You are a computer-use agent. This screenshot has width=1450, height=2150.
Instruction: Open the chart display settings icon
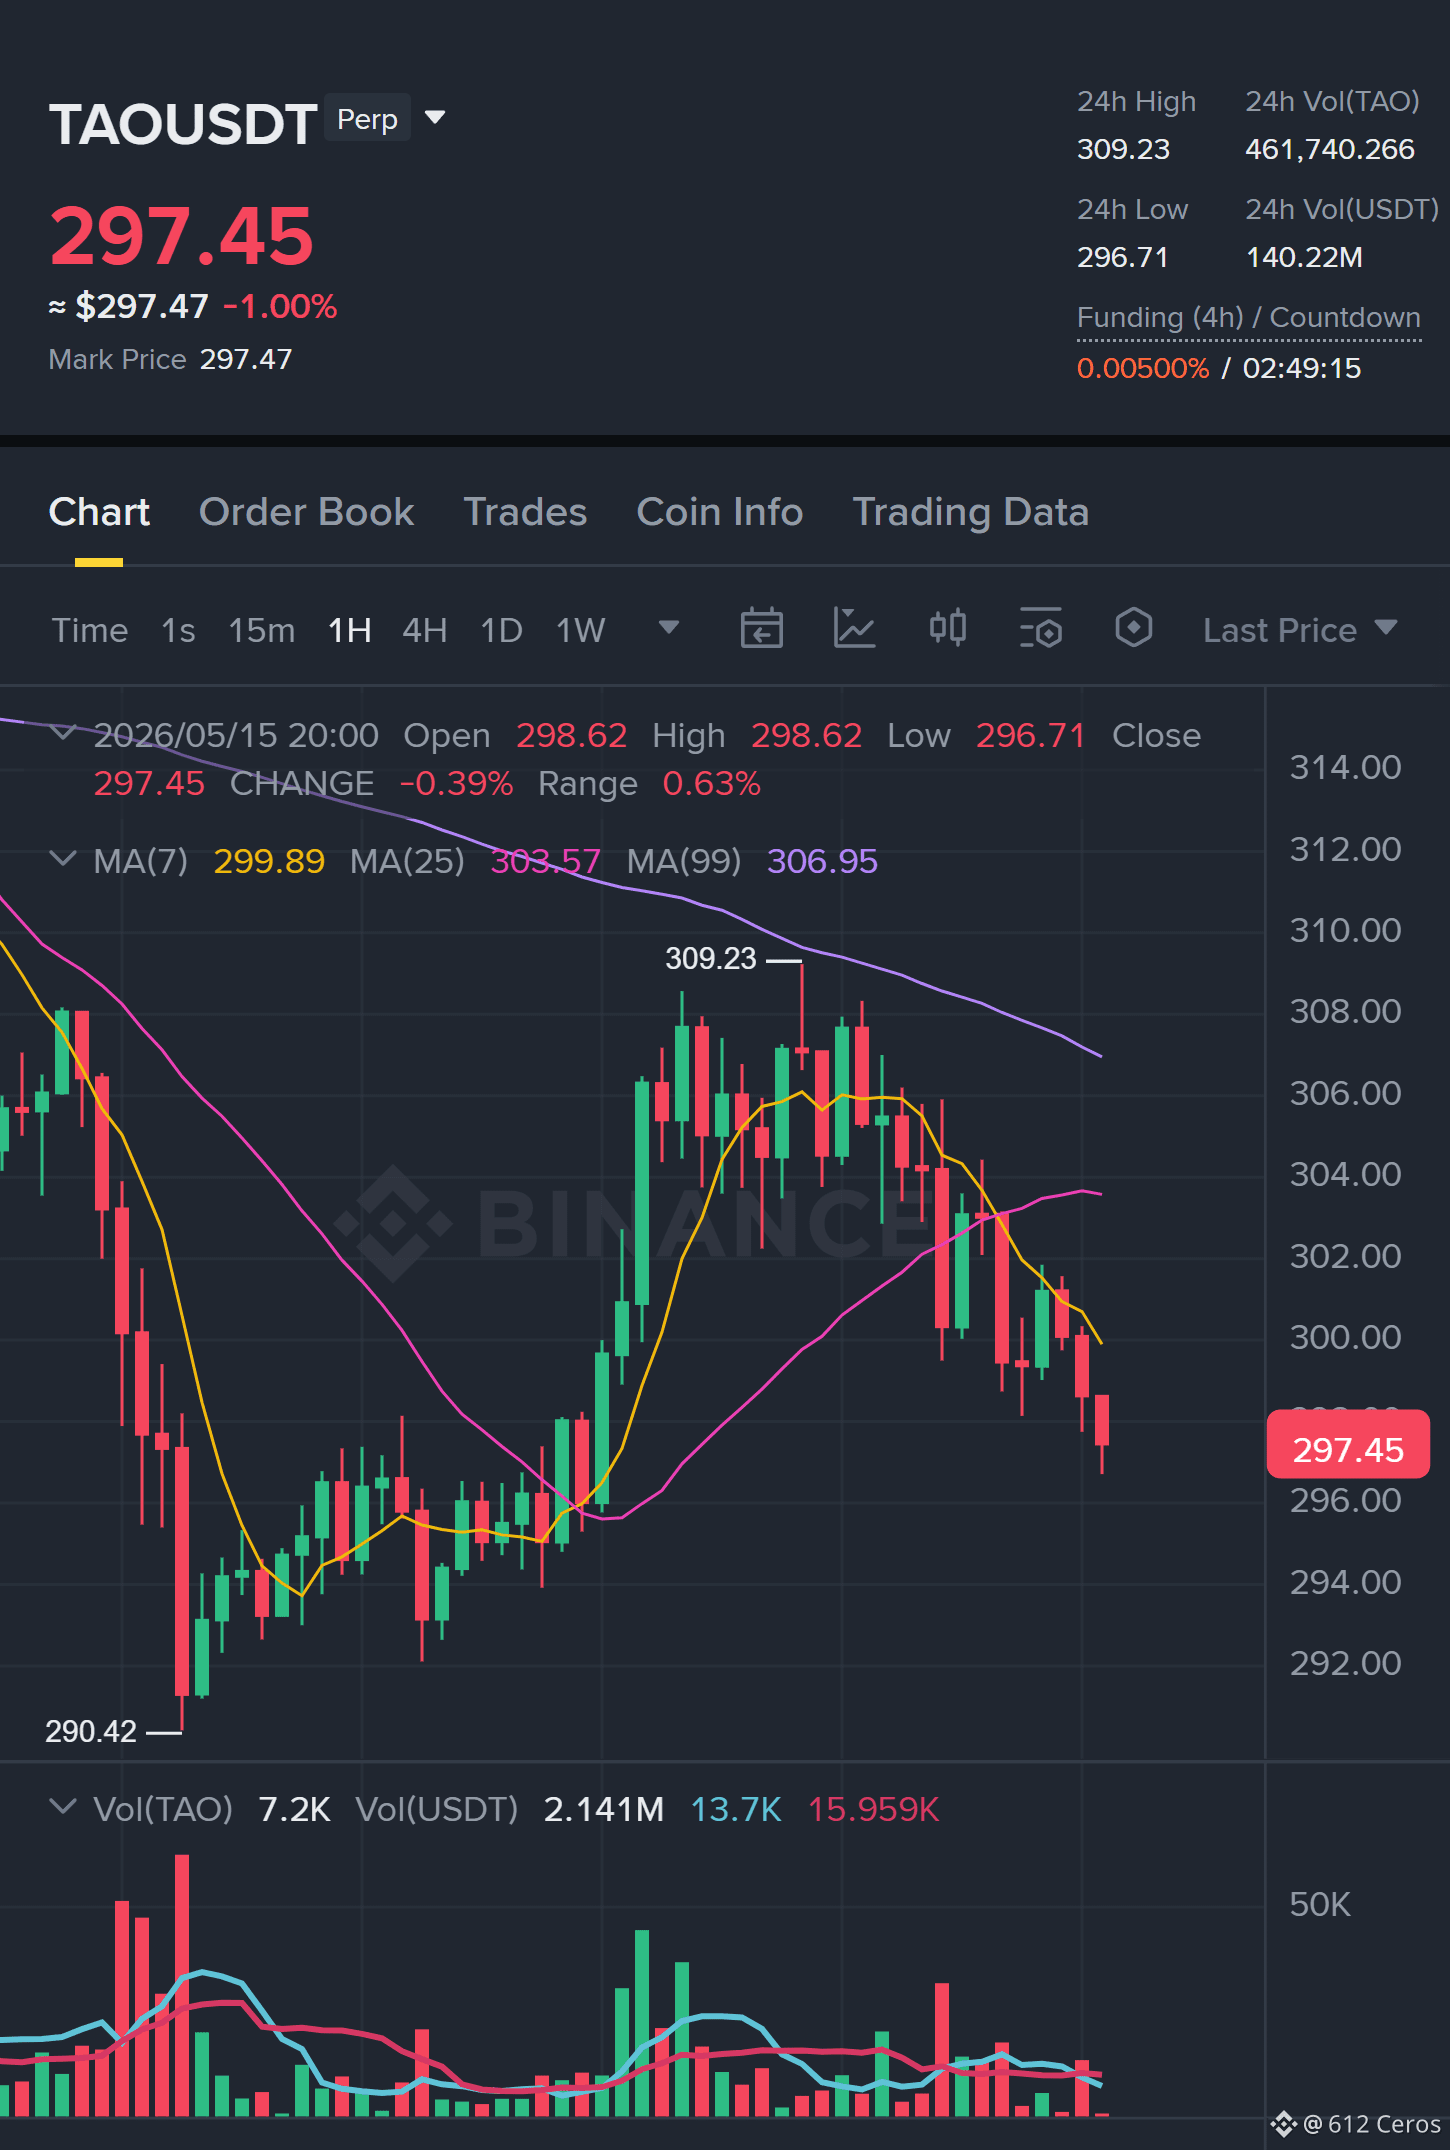pos(1040,629)
